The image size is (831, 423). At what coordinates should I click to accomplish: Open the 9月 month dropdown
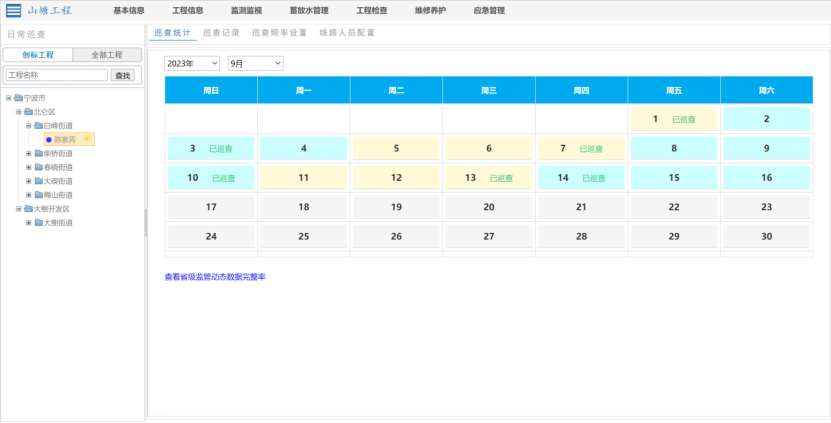tap(255, 64)
